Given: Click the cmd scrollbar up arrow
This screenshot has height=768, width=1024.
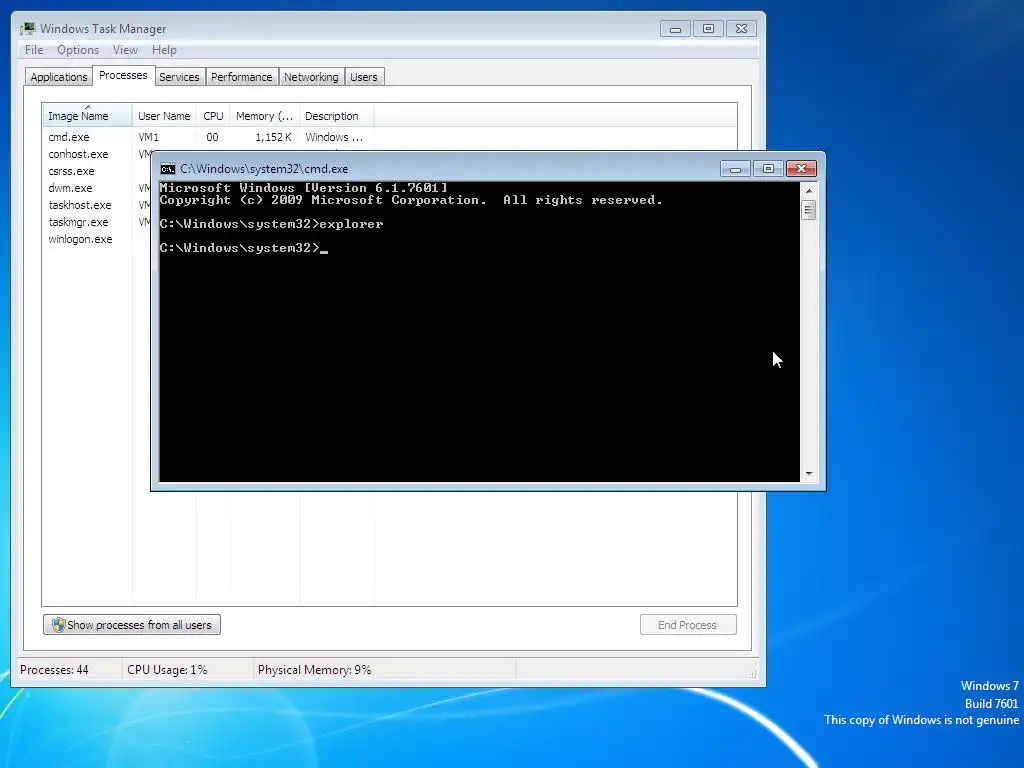Looking at the screenshot, I should (x=808, y=191).
